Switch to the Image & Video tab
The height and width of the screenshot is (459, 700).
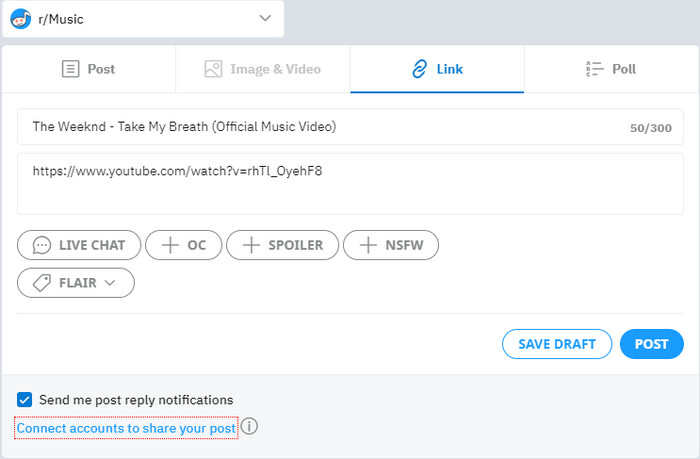pyautogui.click(x=262, y=69)
